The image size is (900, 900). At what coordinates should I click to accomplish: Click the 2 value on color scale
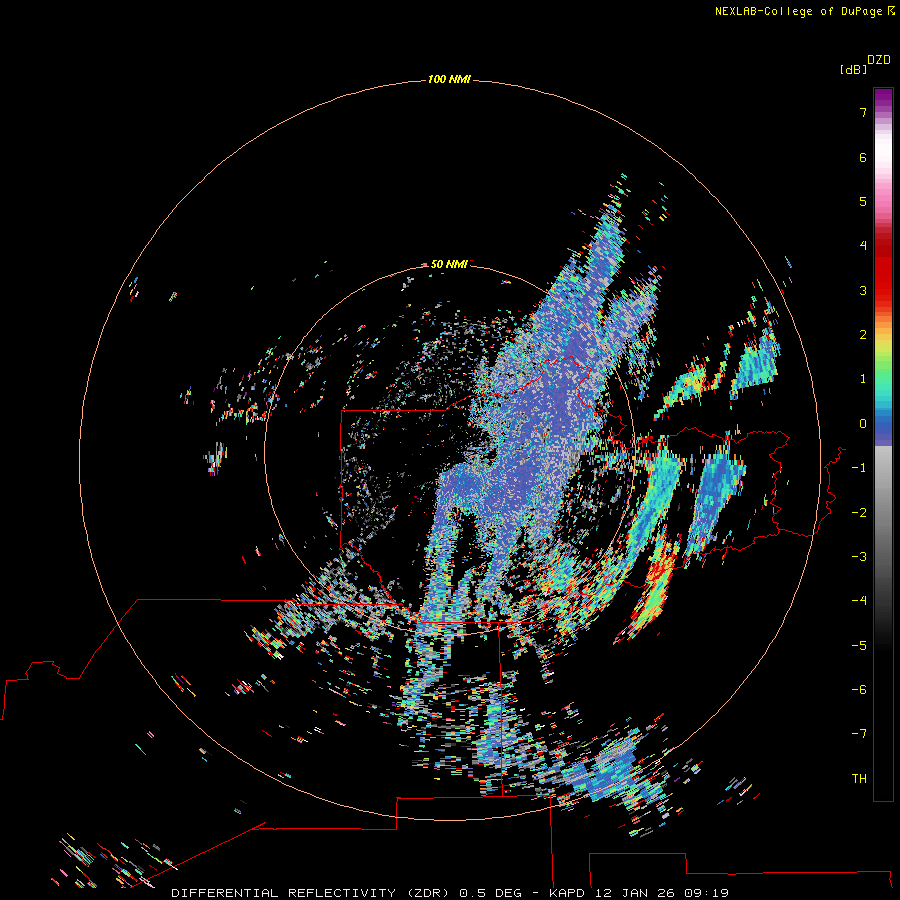pyautogui.click(x=863, y=335)
